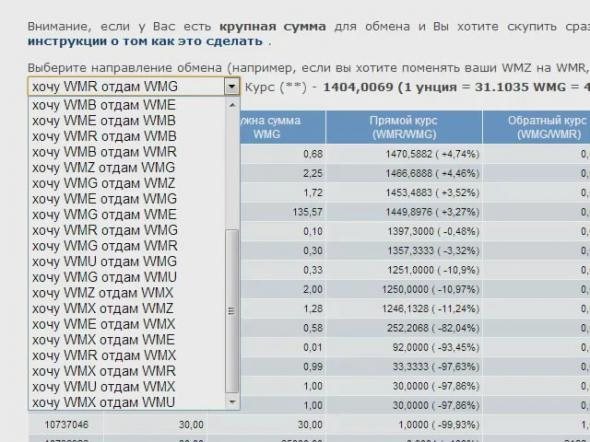The height and width of the screenshot is (442, 590).
Task: Open the 'инструкции о том как это сделать' link
Action: click(x=145, y=41)
